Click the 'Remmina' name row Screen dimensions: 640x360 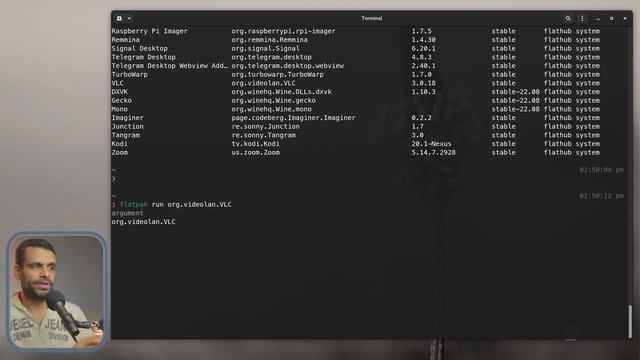click(125, 40)
